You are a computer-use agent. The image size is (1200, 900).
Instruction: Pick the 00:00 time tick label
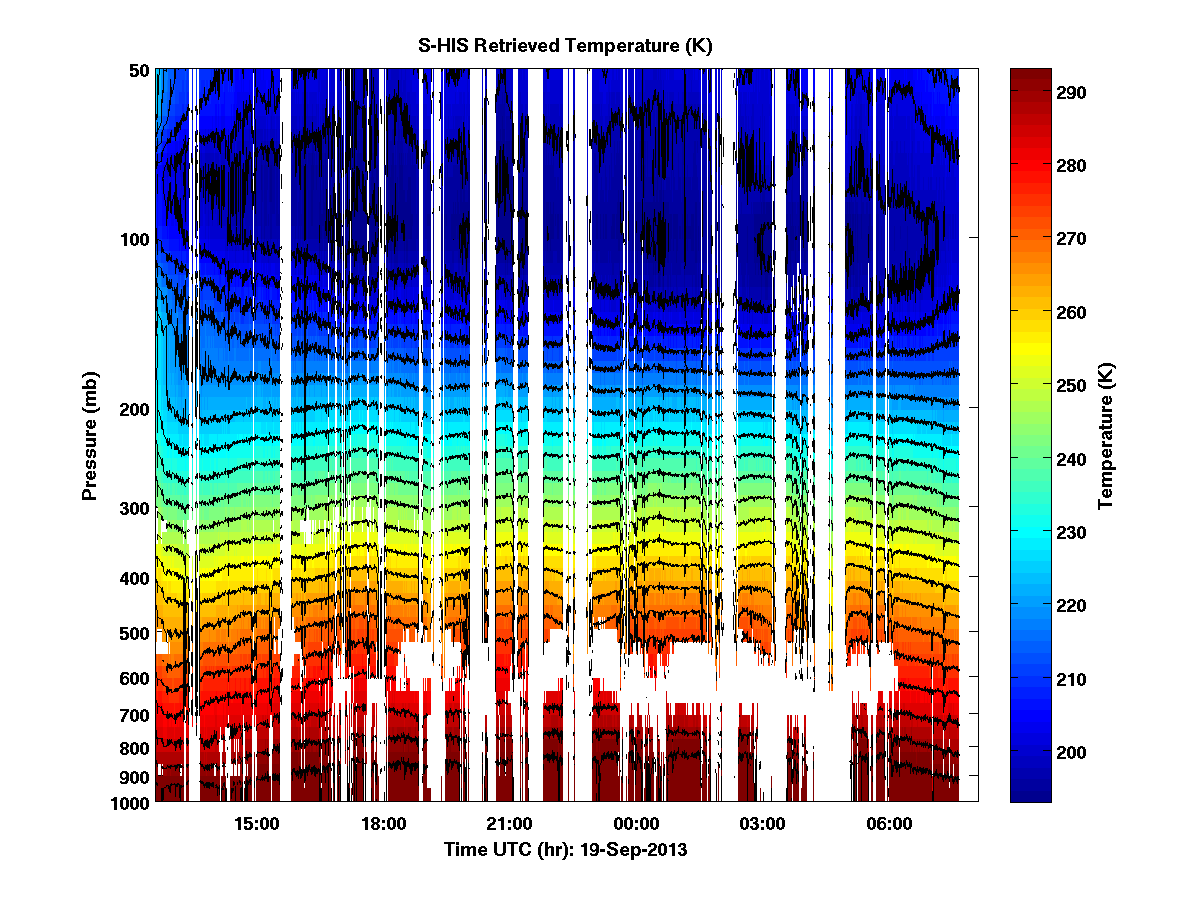(636, 824)
